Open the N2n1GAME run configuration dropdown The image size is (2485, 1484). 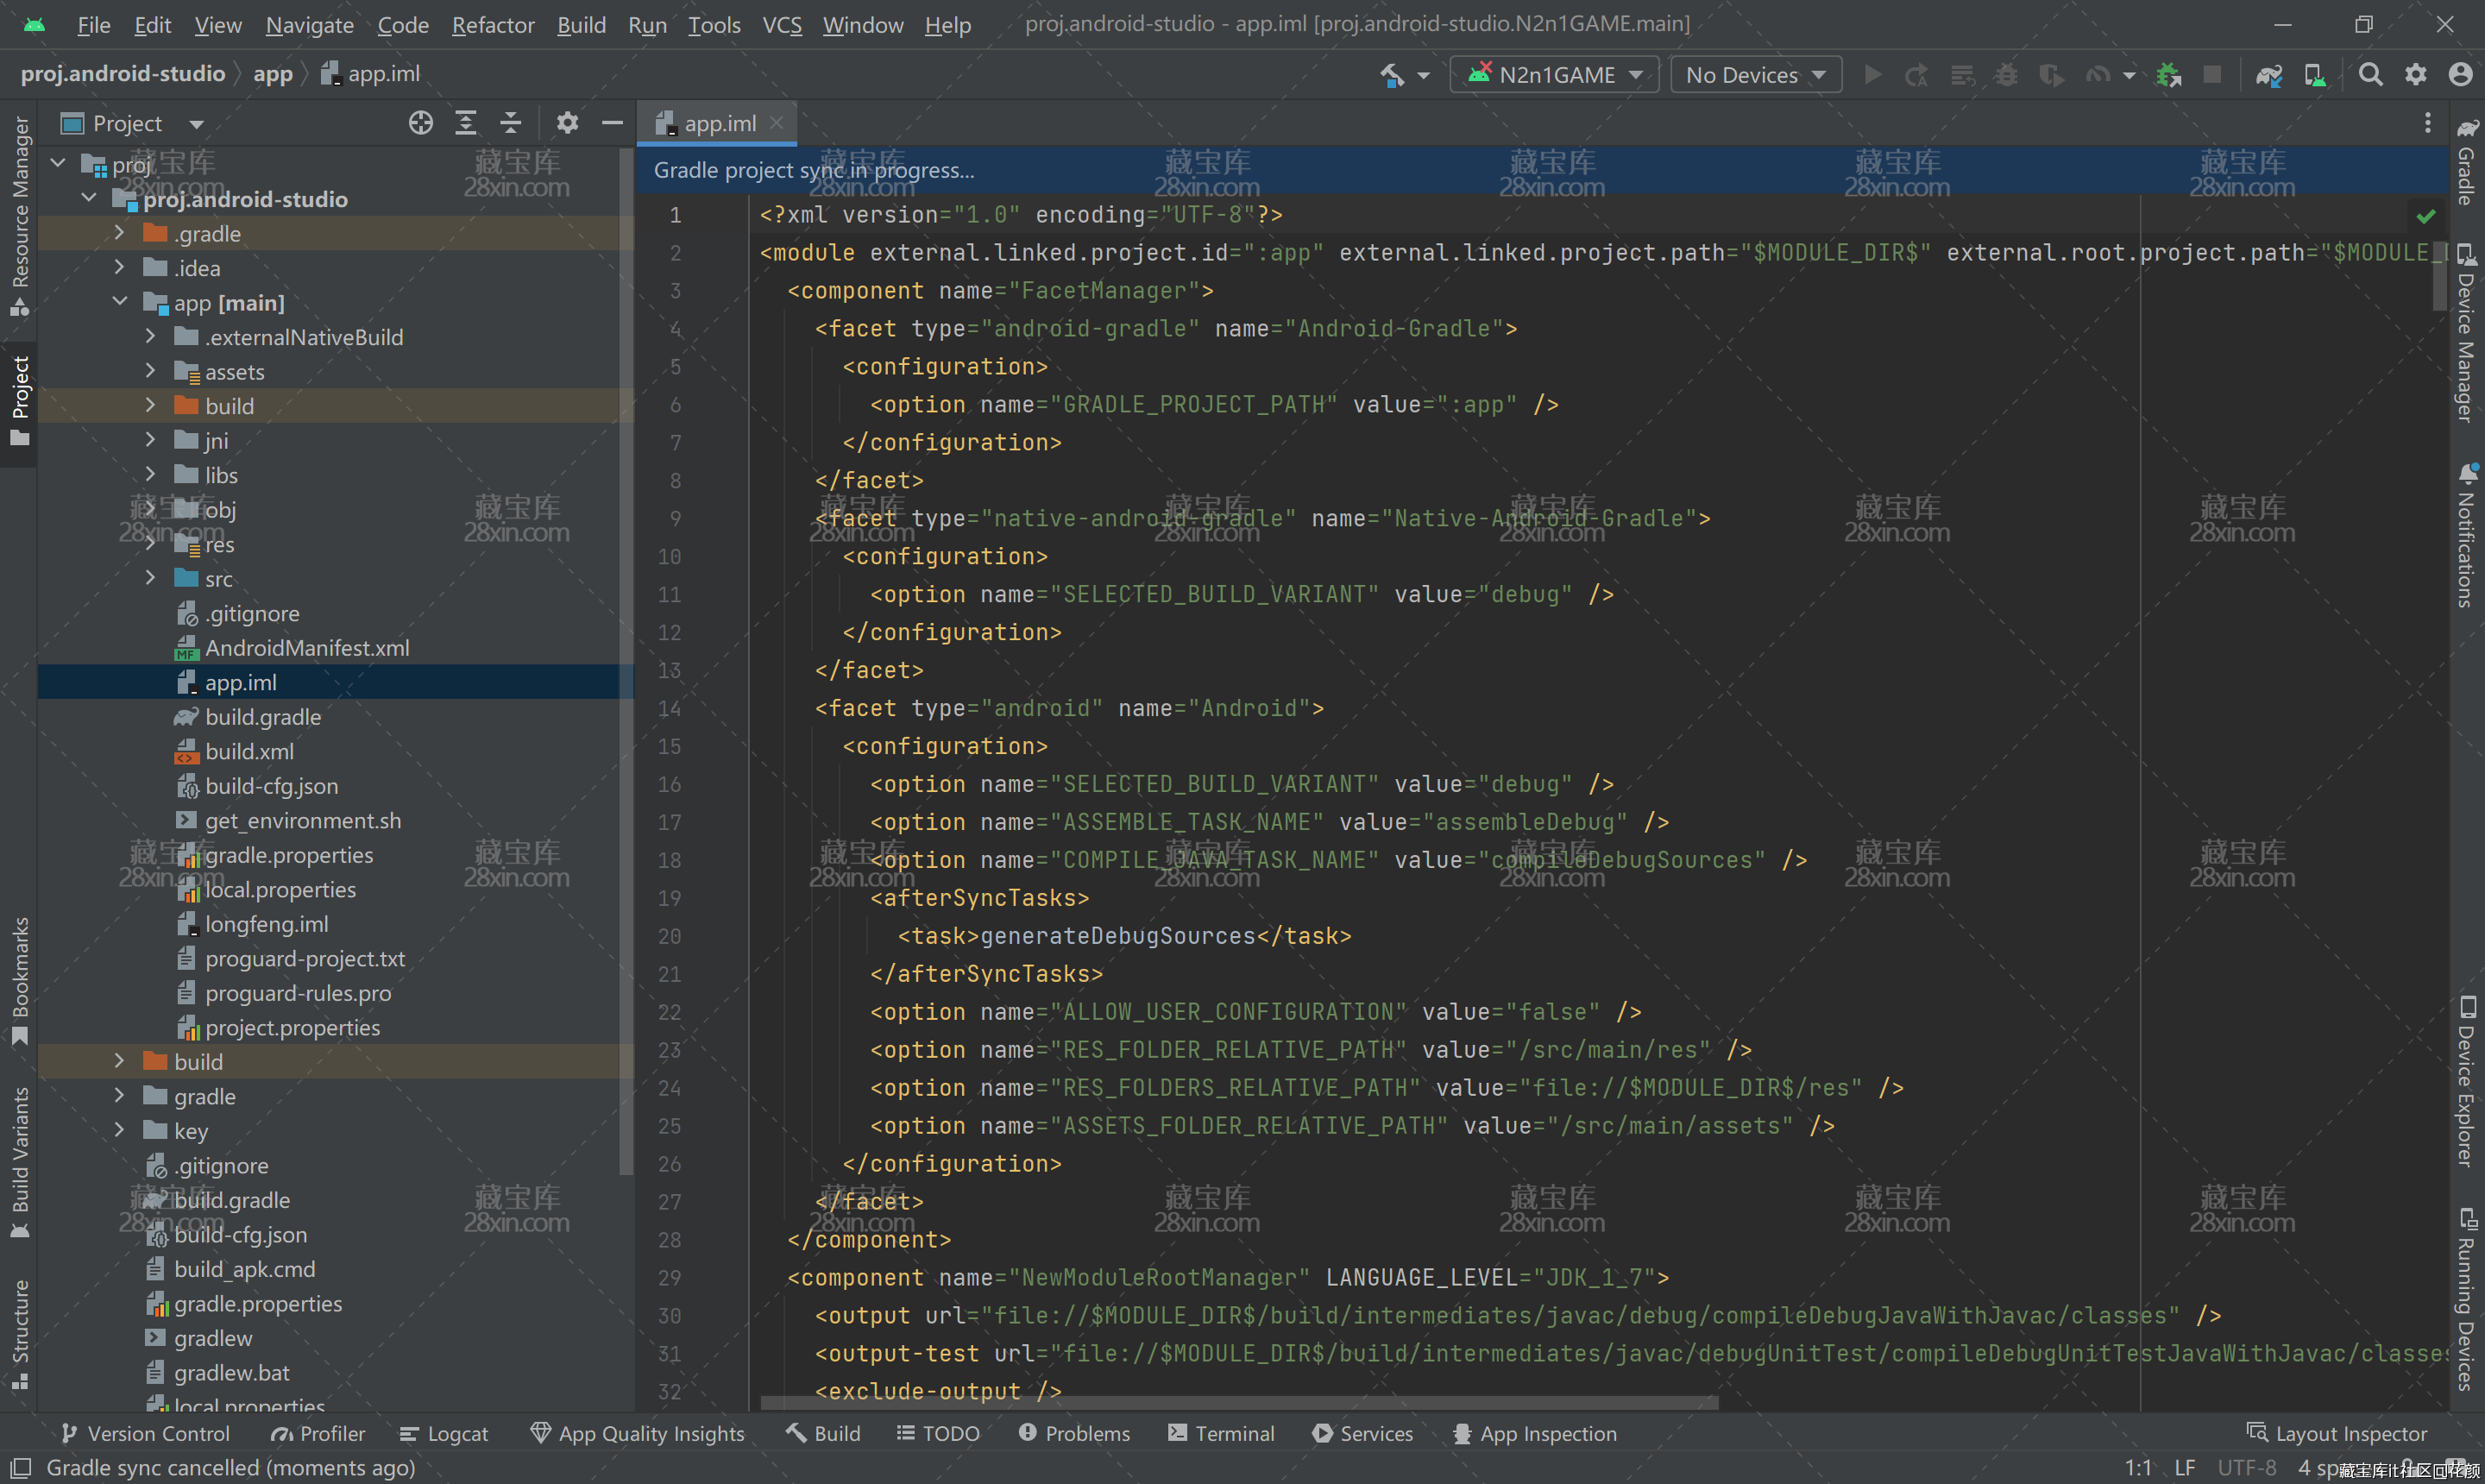[x=1556, y=75]
